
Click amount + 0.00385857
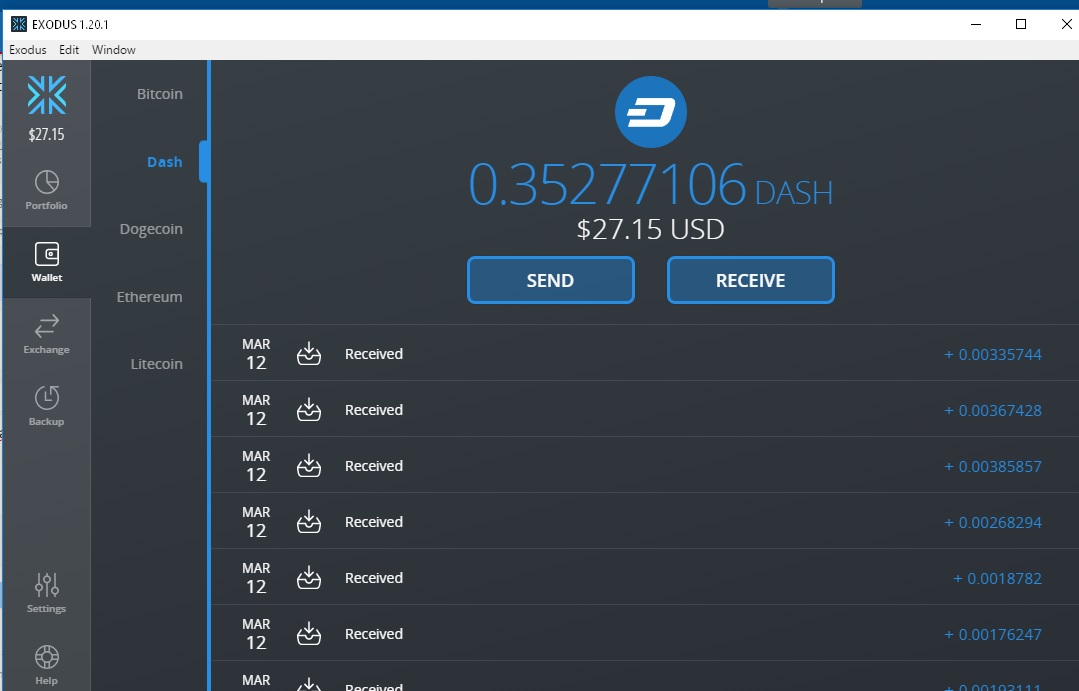click(993, 467)
